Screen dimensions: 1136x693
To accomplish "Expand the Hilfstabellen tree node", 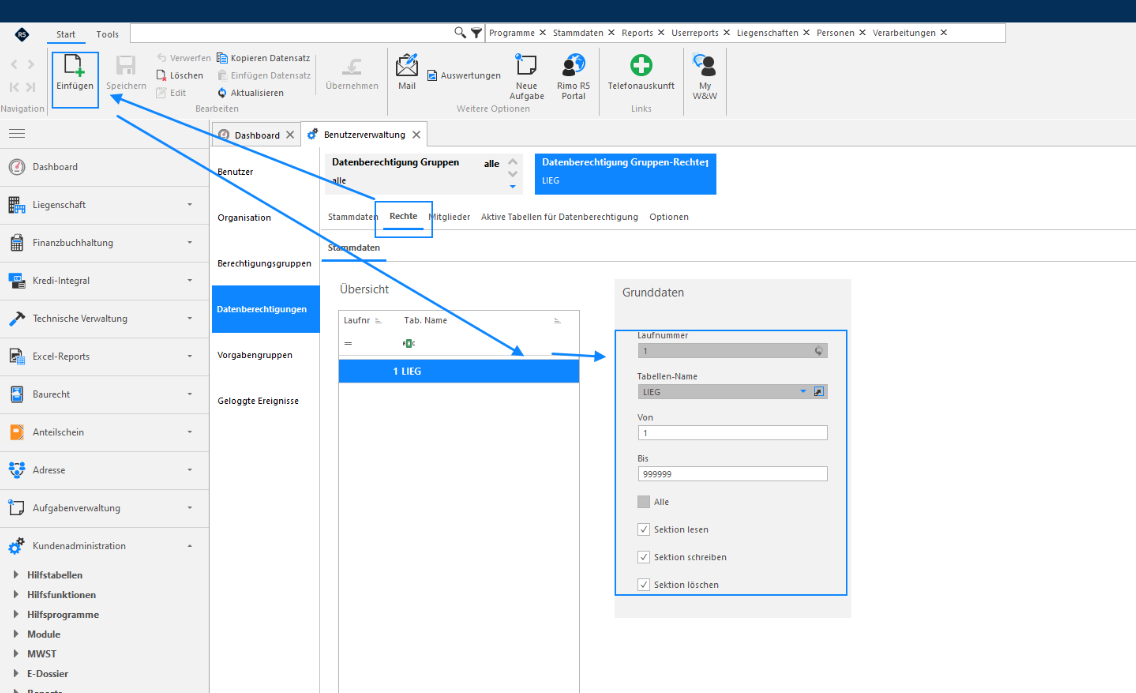I will pyautogui.click(x=16, y=574).
